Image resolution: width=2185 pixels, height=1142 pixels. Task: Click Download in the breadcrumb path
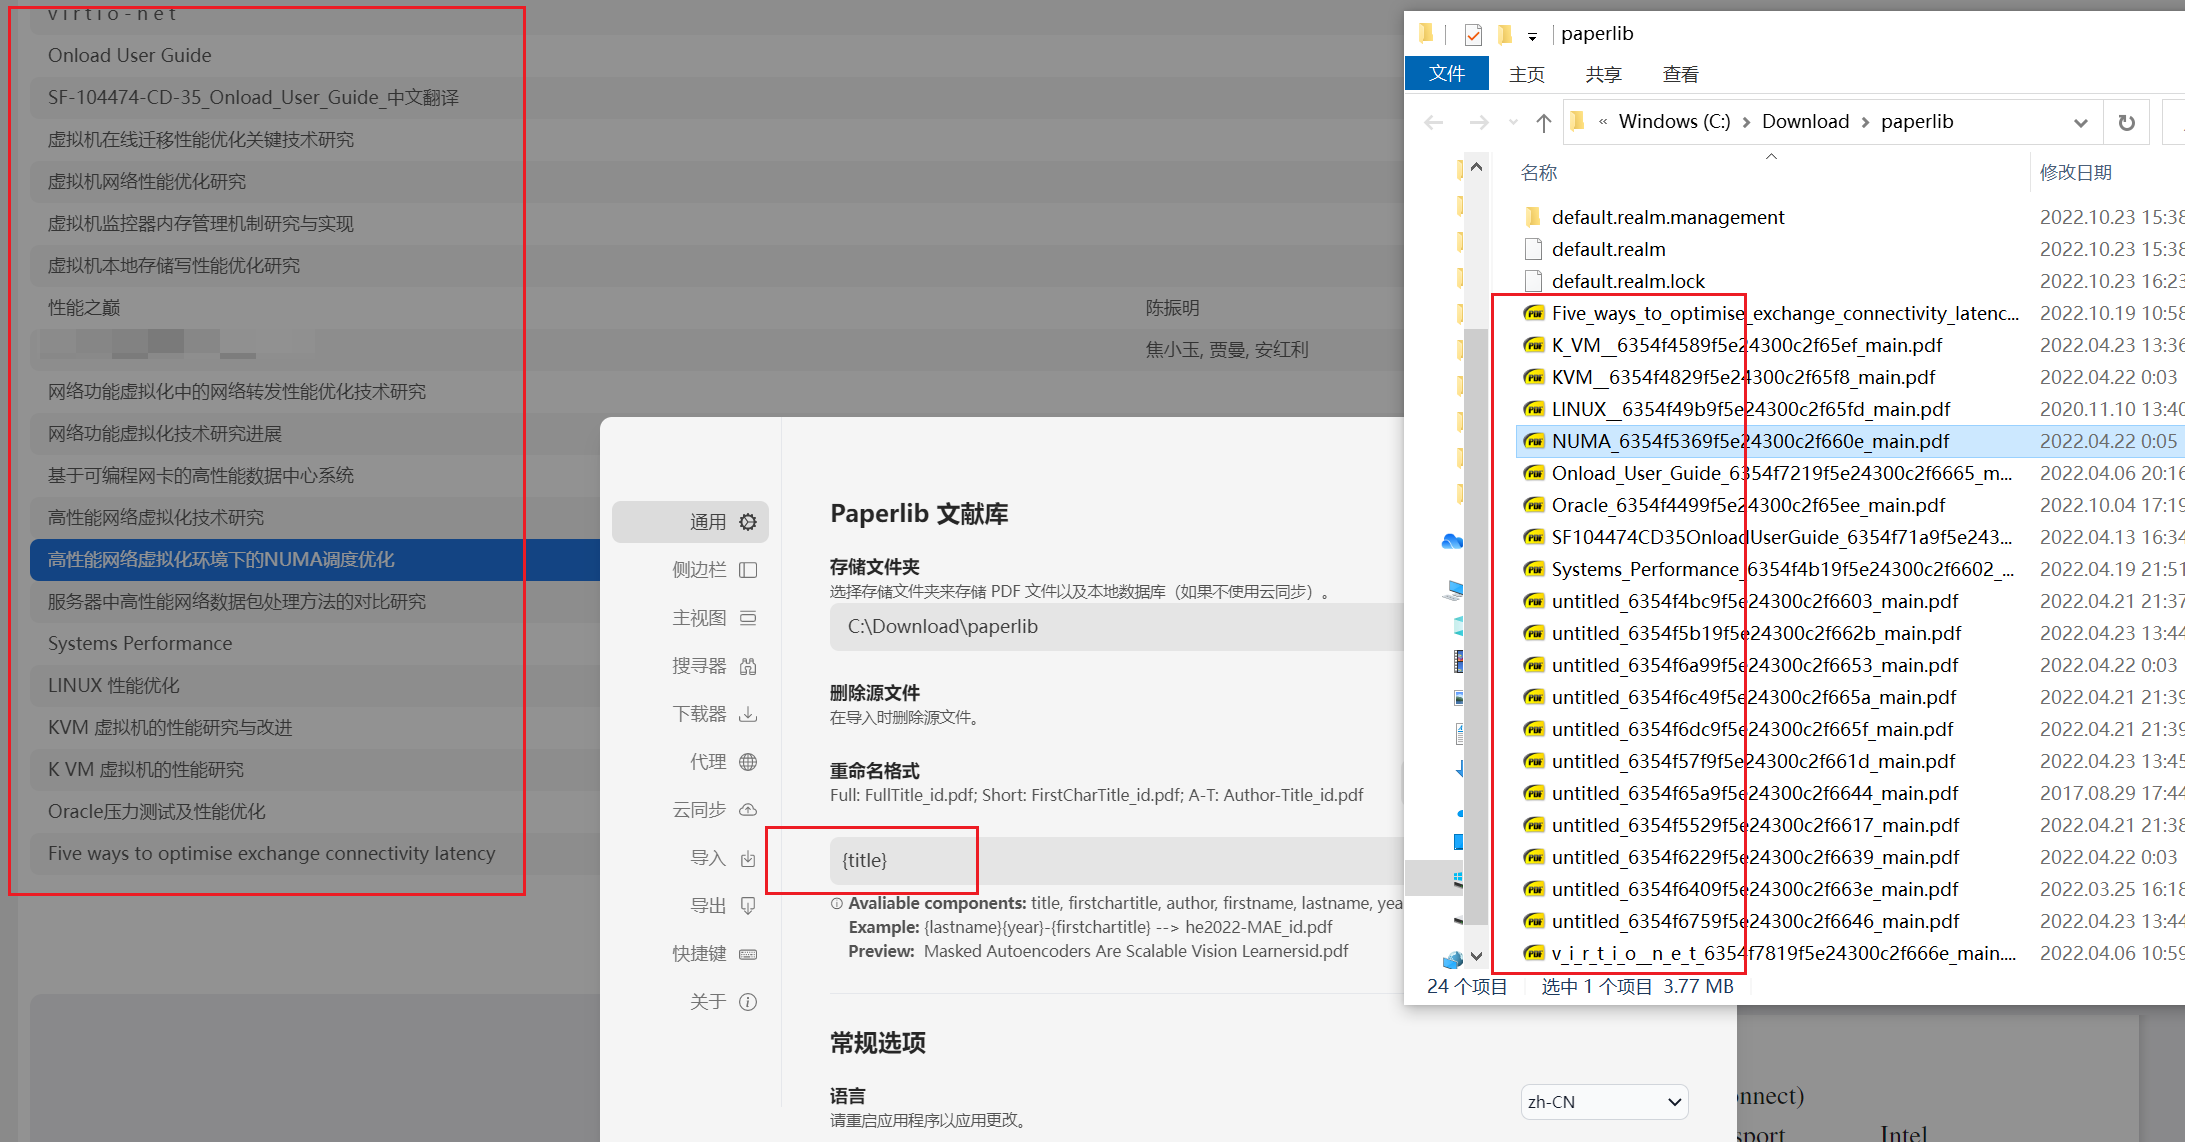click(x=1805, y=120)
